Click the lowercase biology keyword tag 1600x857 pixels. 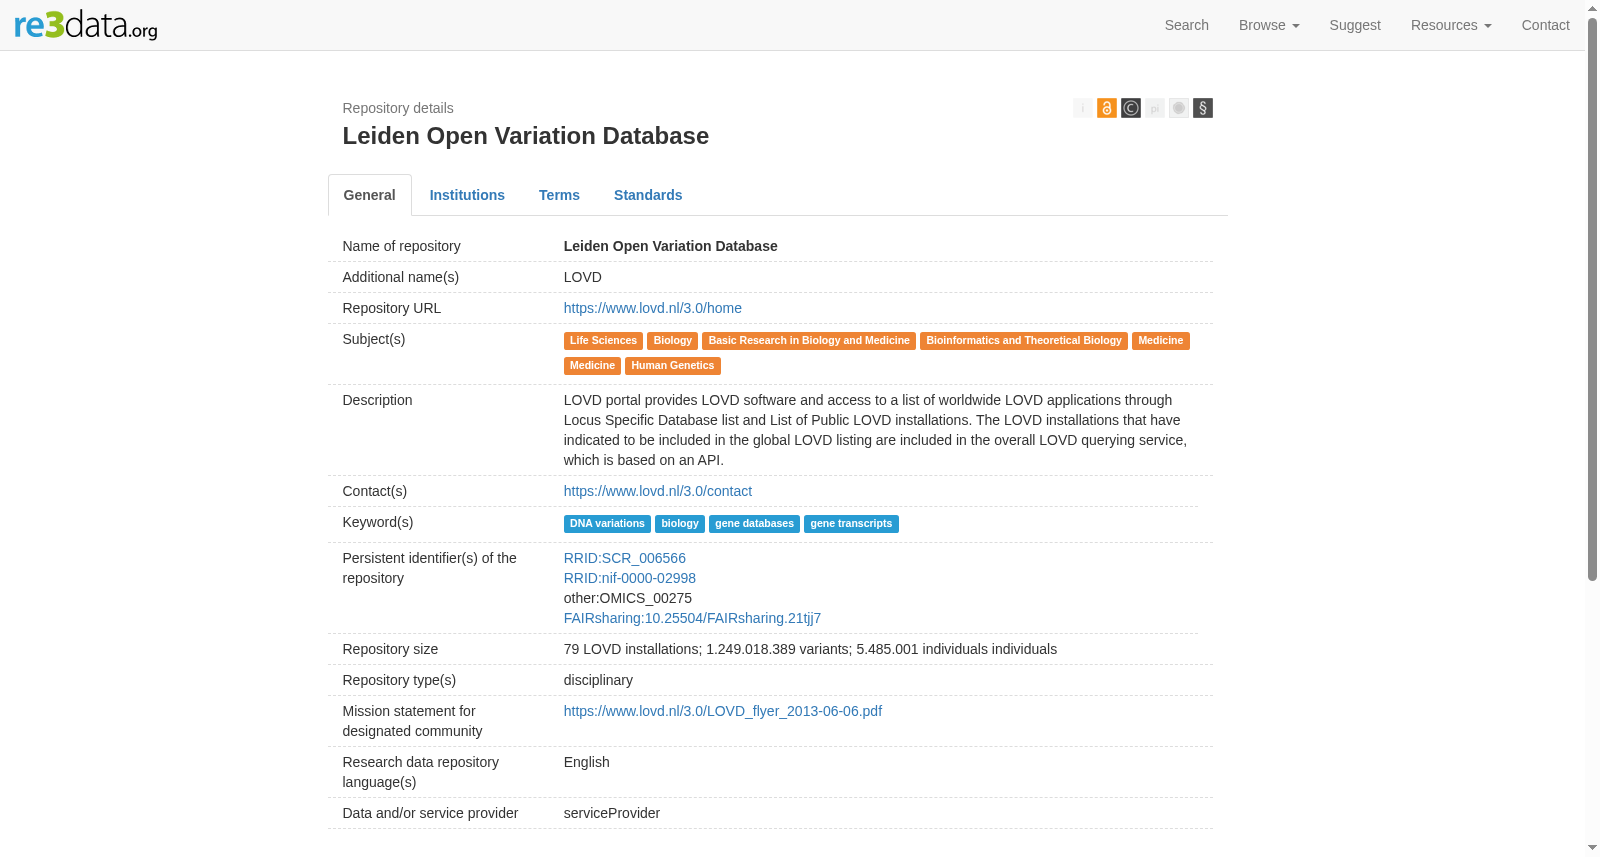pyautogui.click(x=680, y=524)
